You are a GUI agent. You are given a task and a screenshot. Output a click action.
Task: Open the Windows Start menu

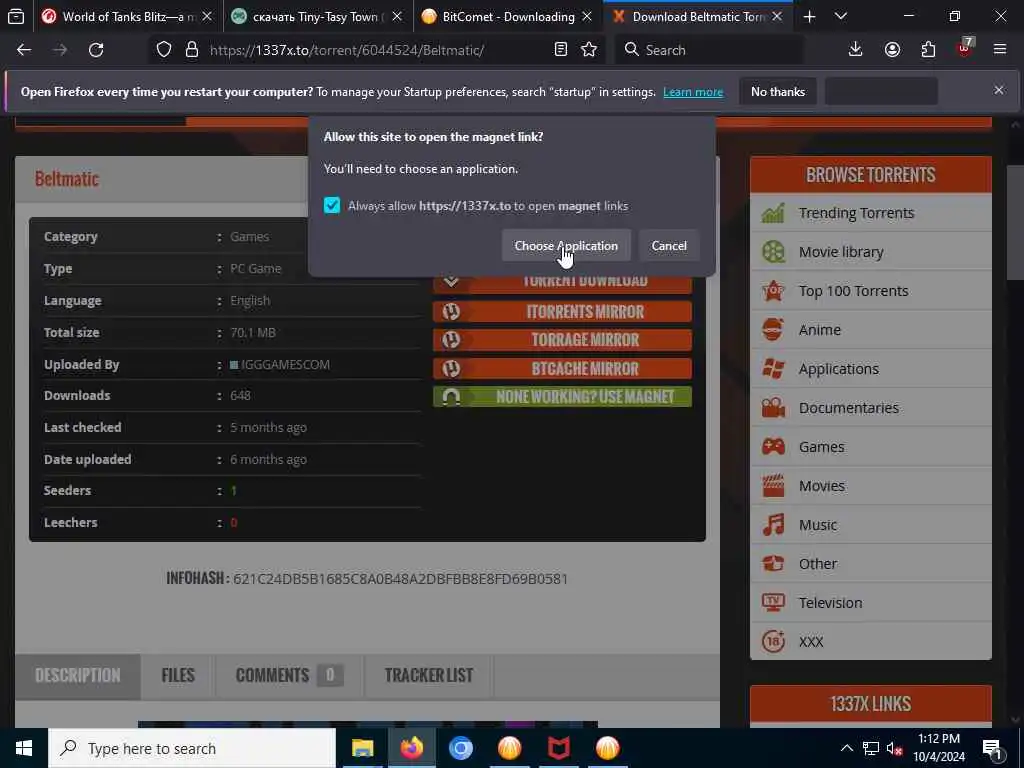24,748
